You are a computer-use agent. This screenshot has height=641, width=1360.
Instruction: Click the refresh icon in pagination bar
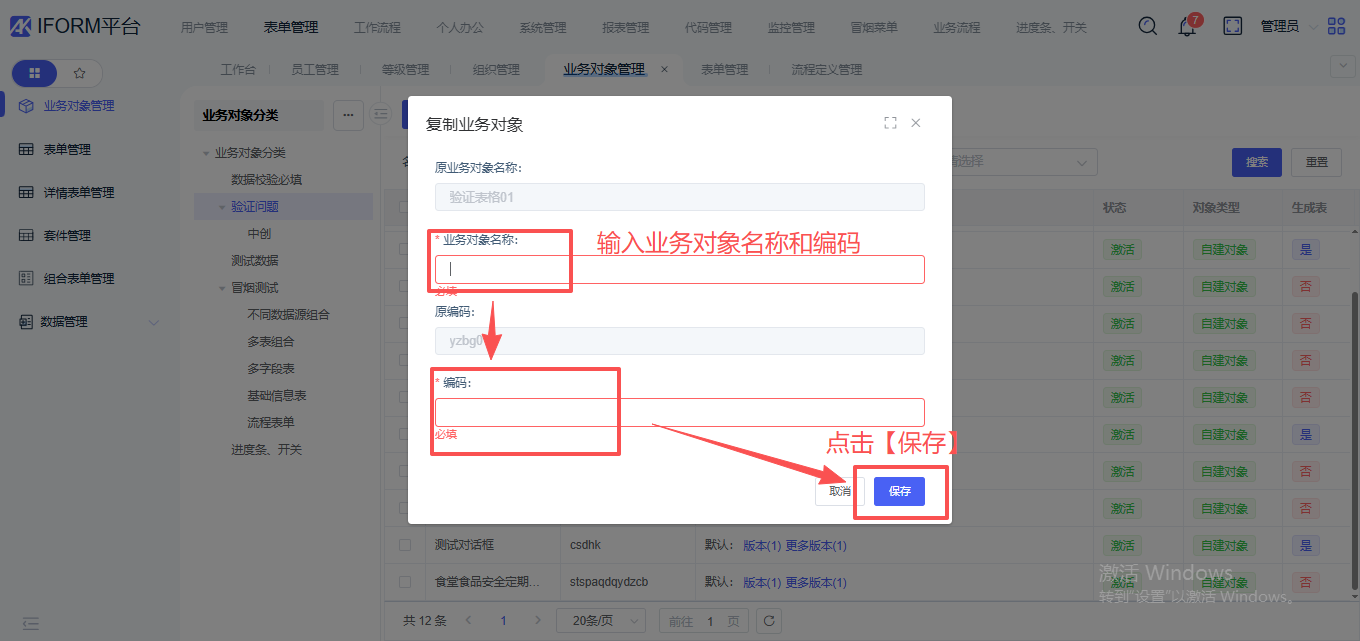[x=768, y=621]
